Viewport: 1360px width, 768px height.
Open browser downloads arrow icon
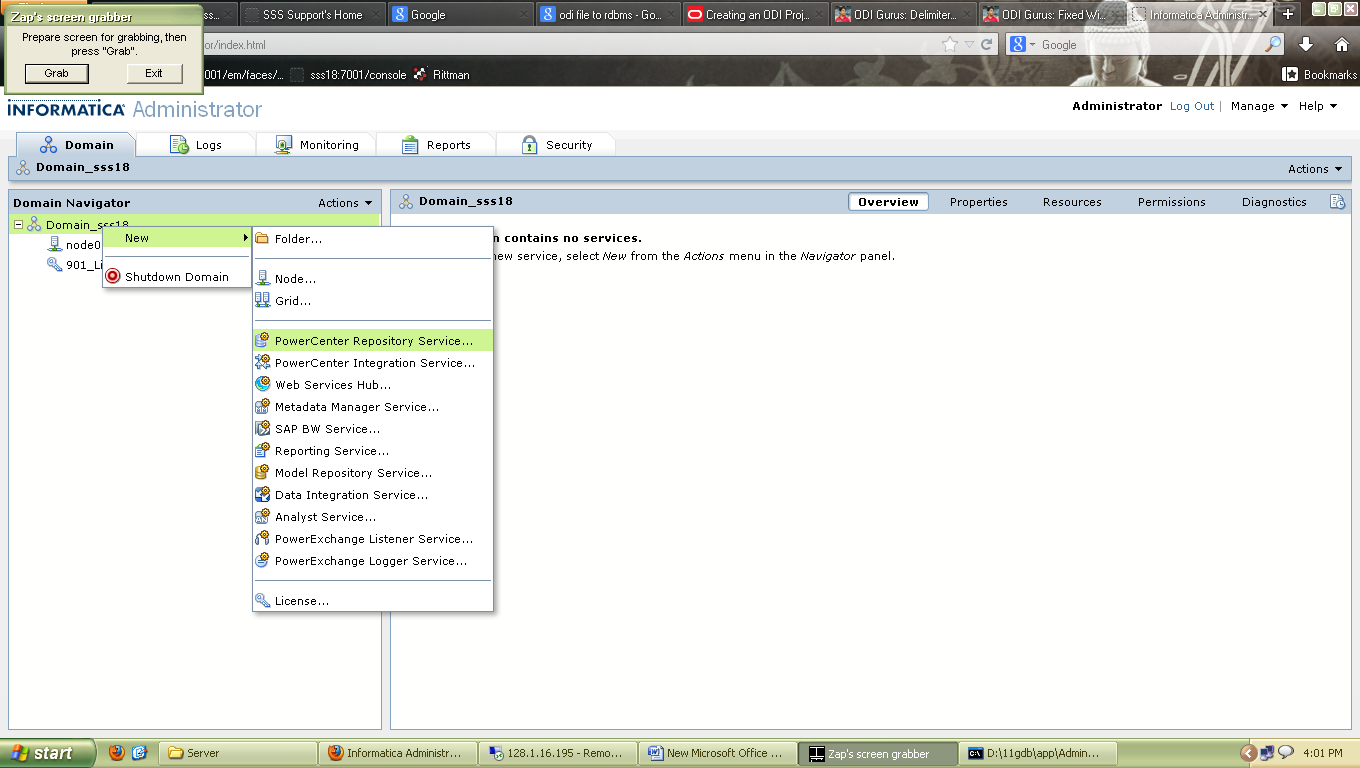1306,44
